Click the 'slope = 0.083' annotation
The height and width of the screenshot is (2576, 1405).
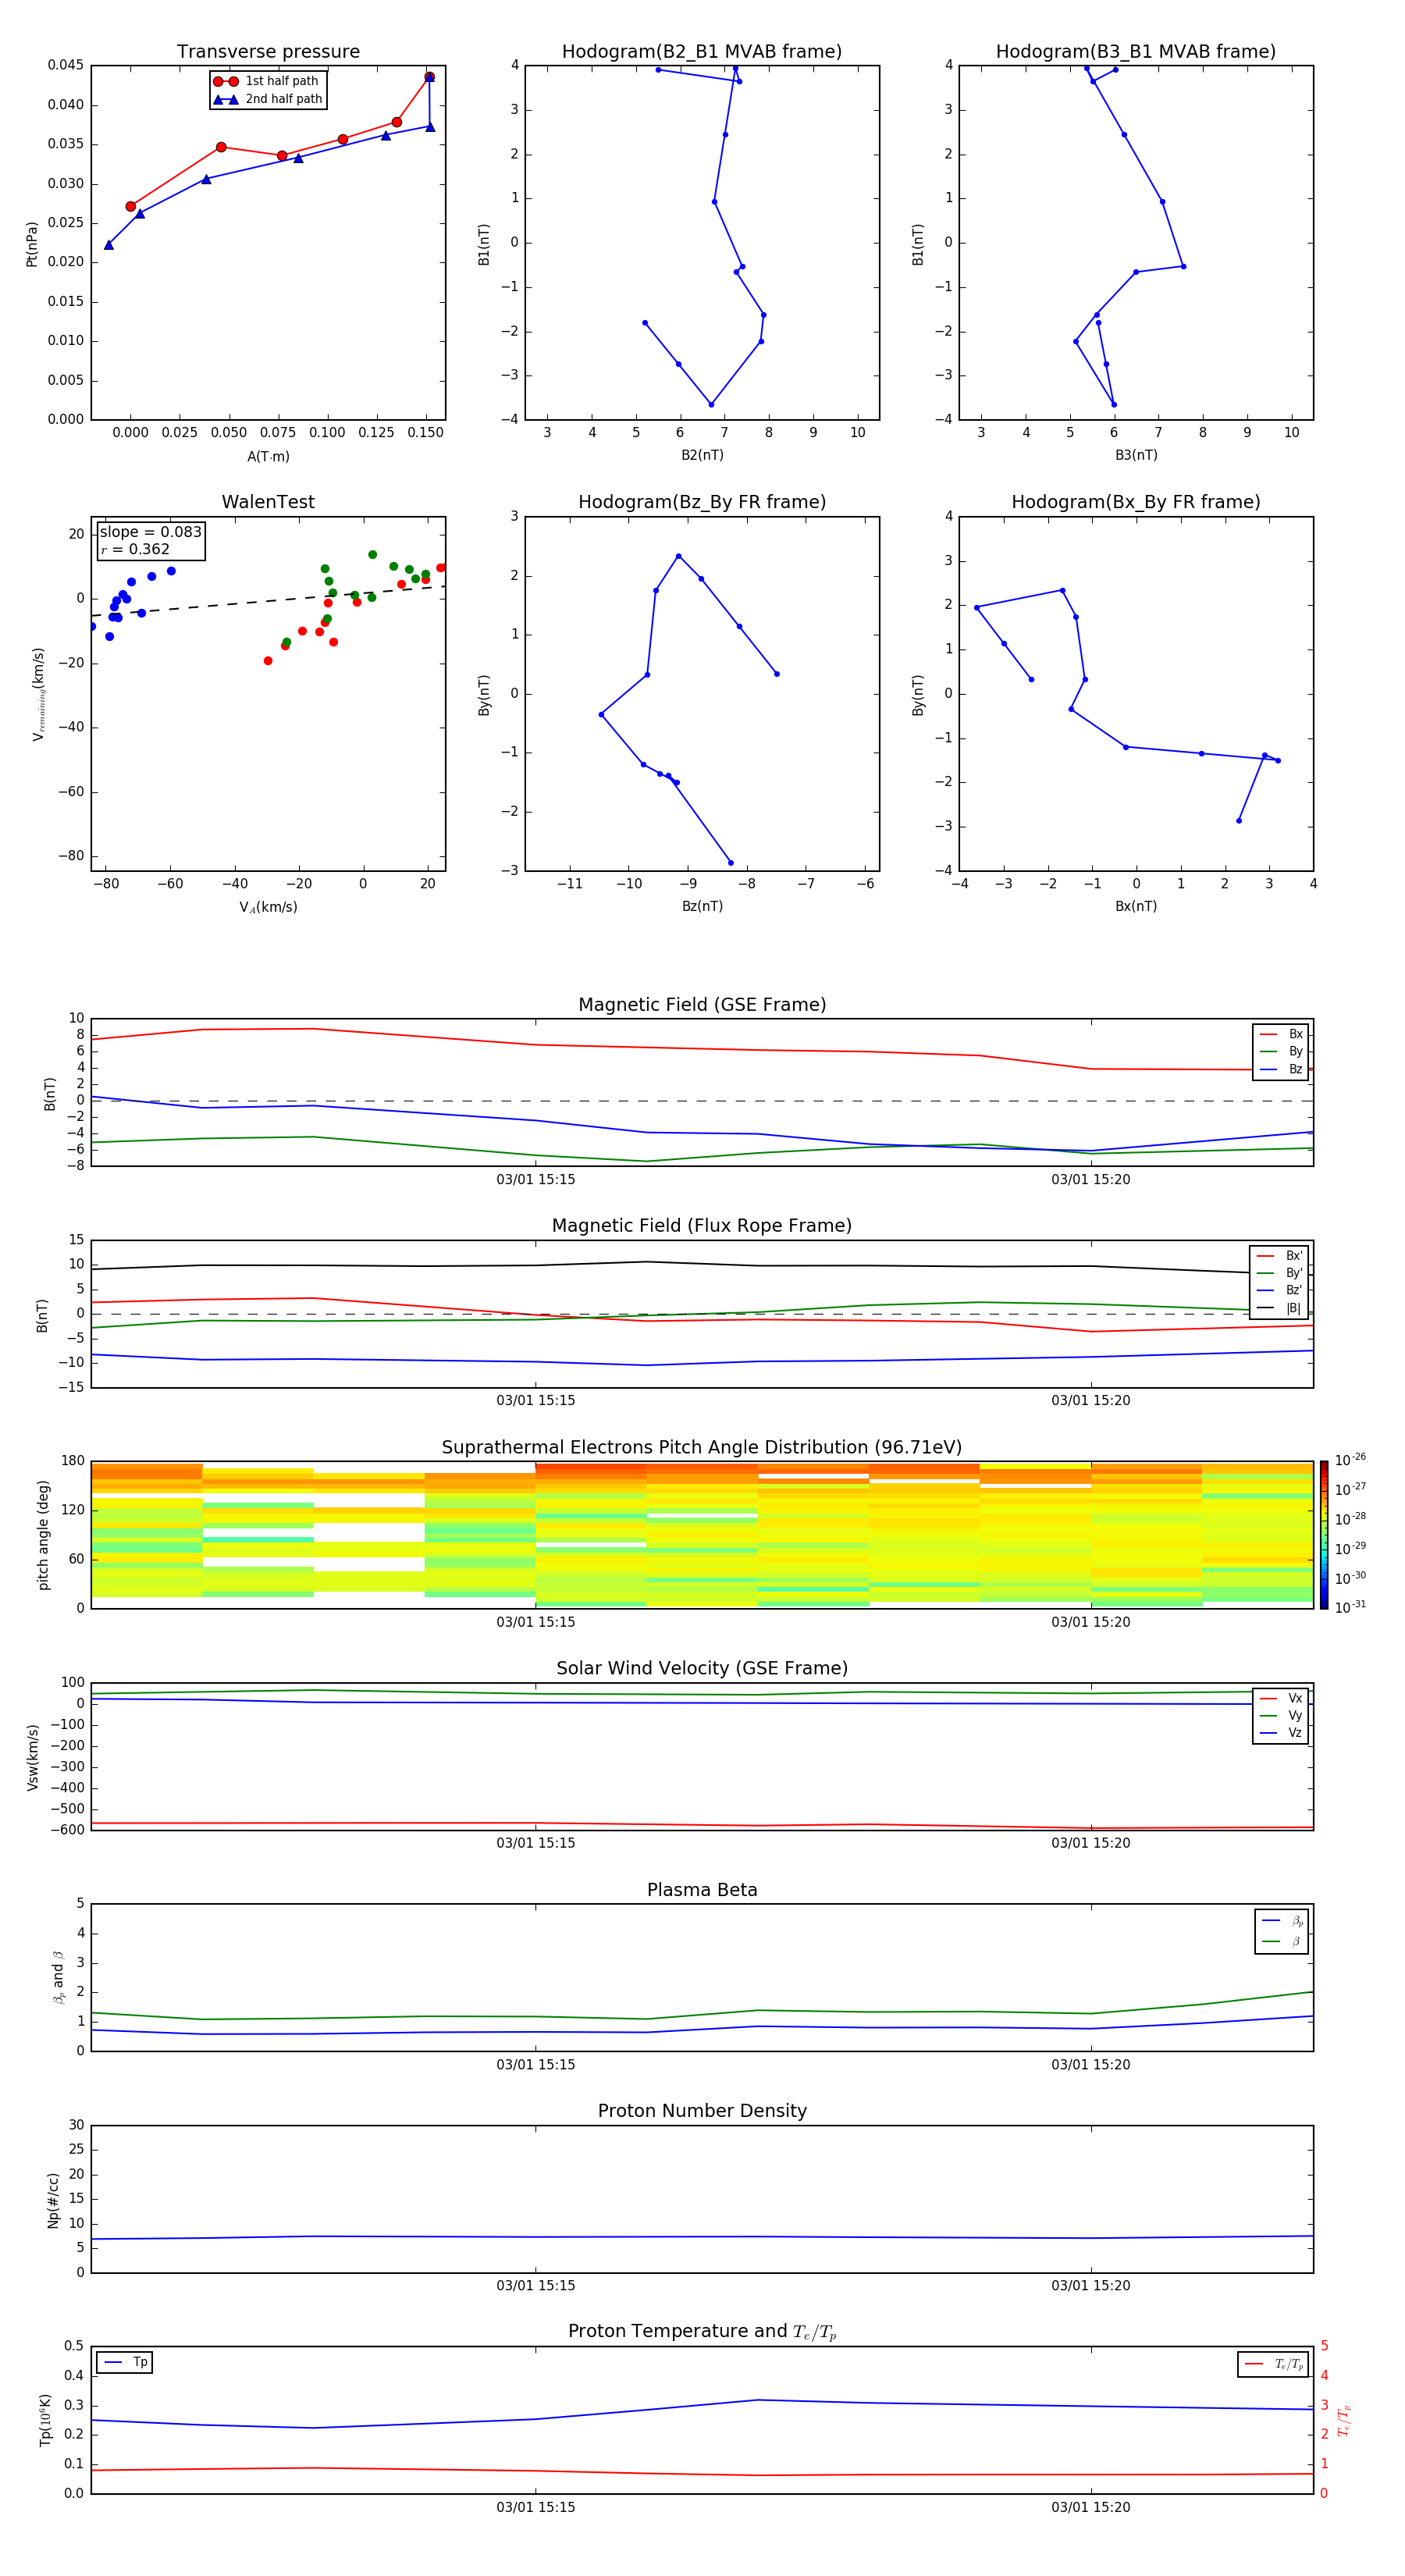tap(151, 532)
